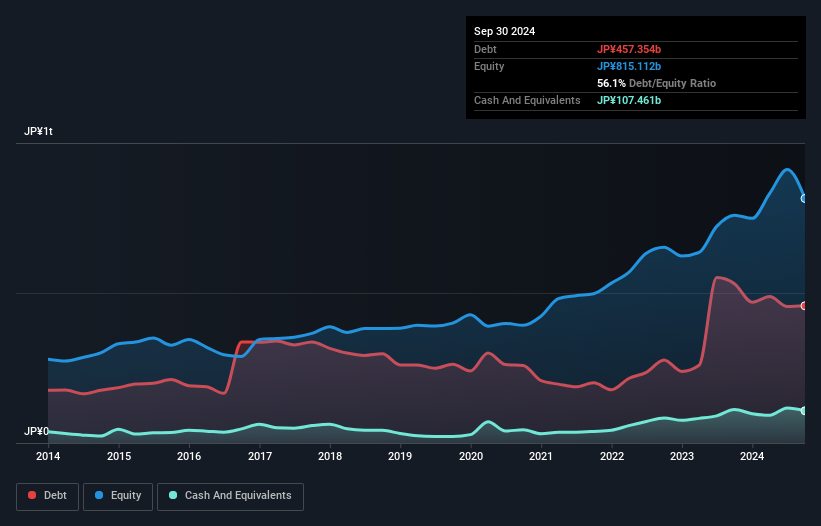Click the 2019 x-axis label
The image size is (821, 526).
pos(400,456)
